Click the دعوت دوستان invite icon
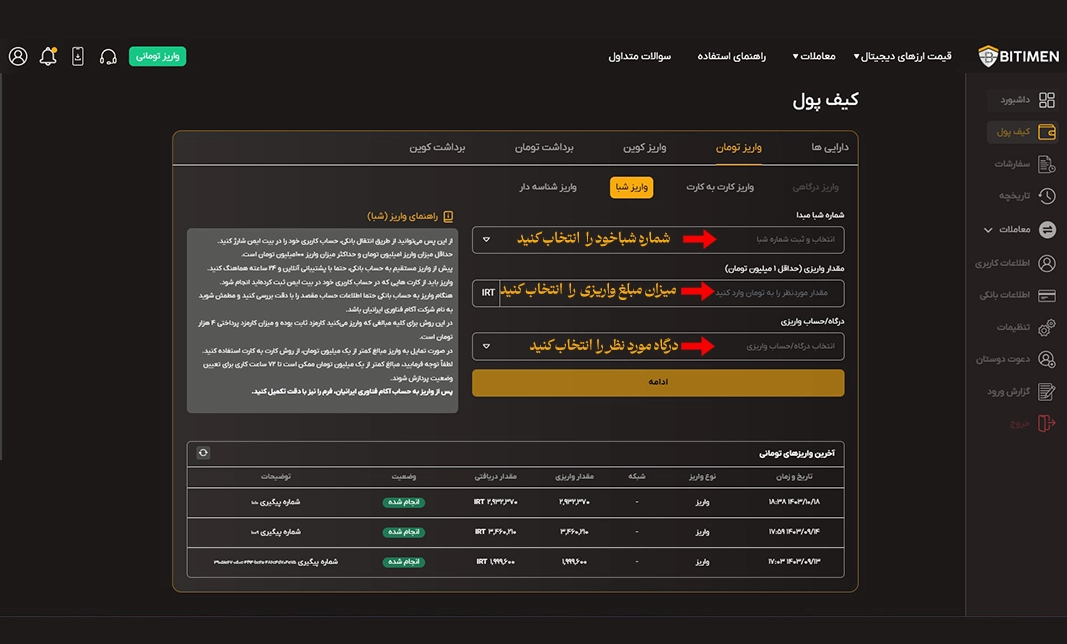Viewport: 1067px width, 644px height. coord(1047,359)
